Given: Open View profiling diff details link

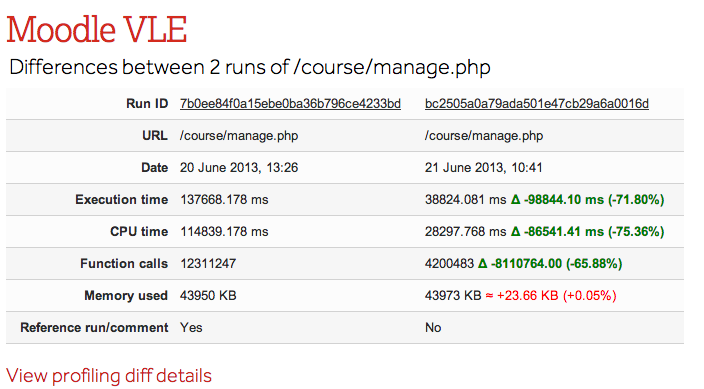Looking at the screenshot, I should (x=109, y=376).
